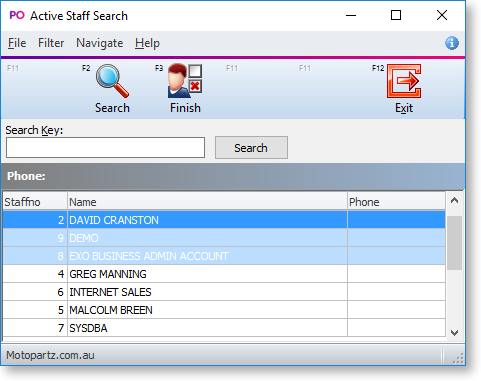Select the GREG MANNING row
Screen dimensions: 481x381
coord(224,274)
